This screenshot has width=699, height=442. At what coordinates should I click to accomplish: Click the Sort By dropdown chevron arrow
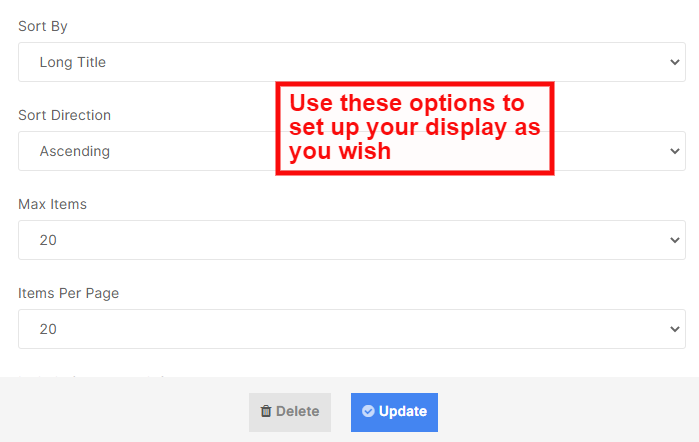pos(674,62)
